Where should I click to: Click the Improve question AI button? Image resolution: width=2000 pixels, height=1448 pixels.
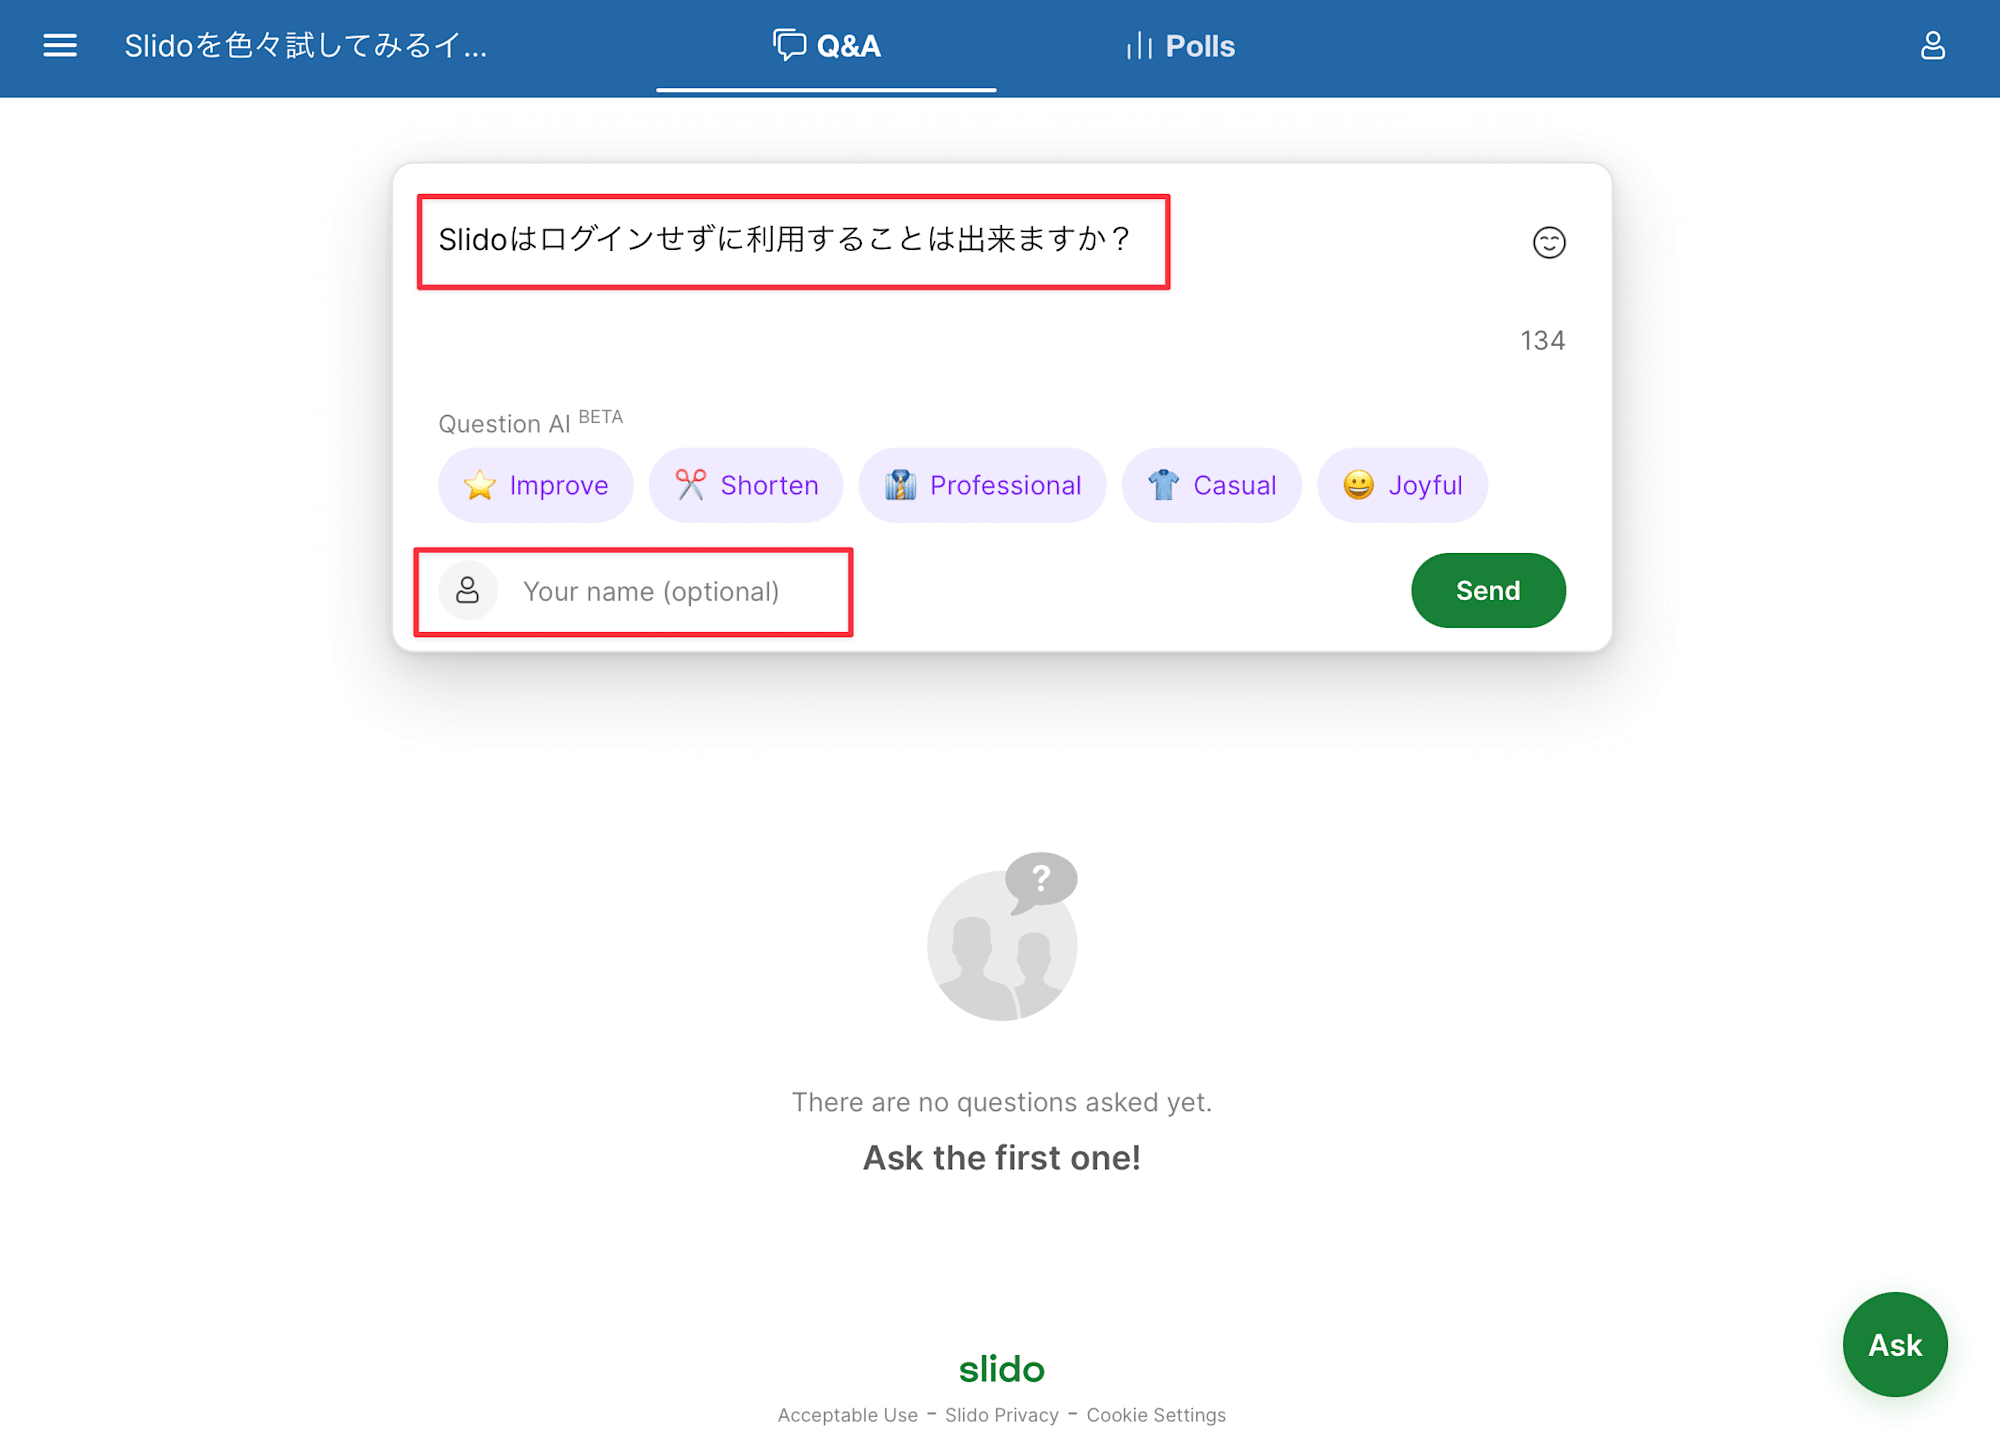534,486
